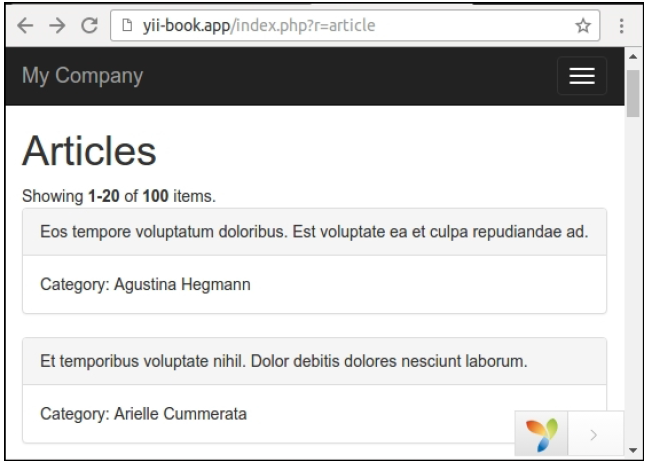
Task: Expand the Yii debug toolbar chevron
Action: pos(594,435)
